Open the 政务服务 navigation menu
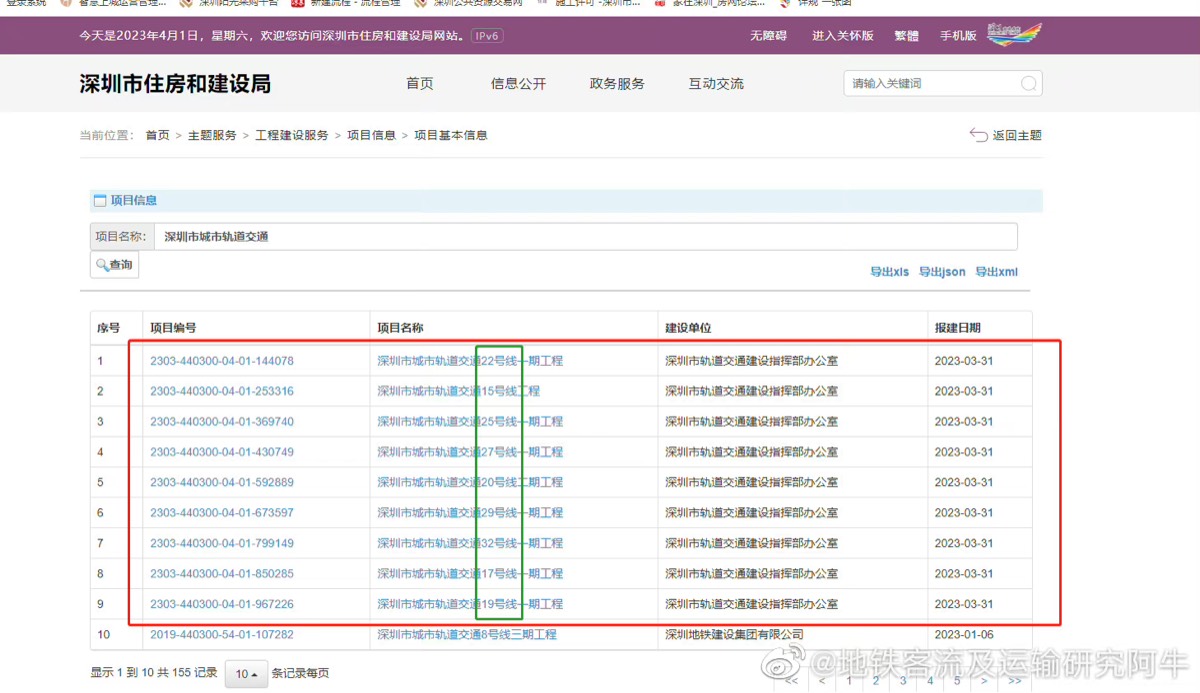 (x=617, y=84)
